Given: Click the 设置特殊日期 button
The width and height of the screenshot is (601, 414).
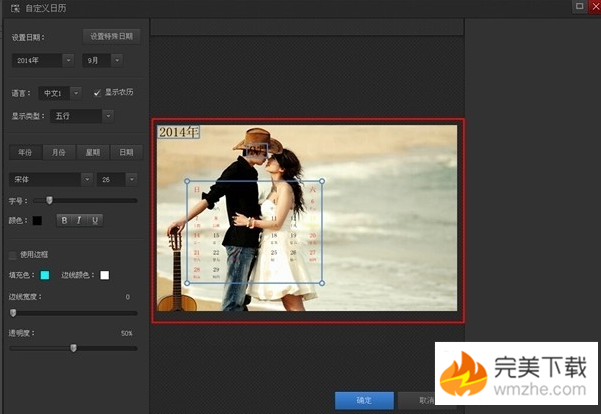Looking at the screenshot, I should point(110,36).
